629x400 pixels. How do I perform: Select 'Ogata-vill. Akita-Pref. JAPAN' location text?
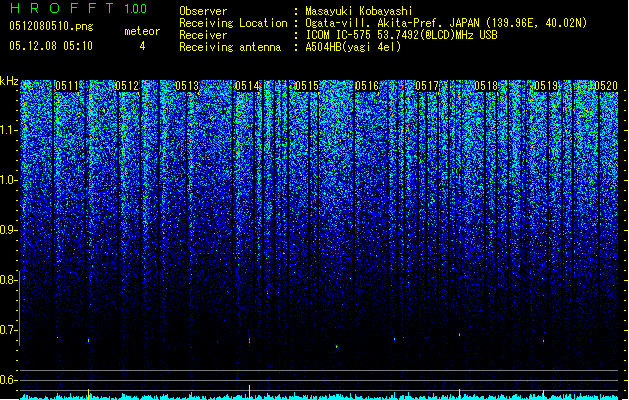point(392,23)
